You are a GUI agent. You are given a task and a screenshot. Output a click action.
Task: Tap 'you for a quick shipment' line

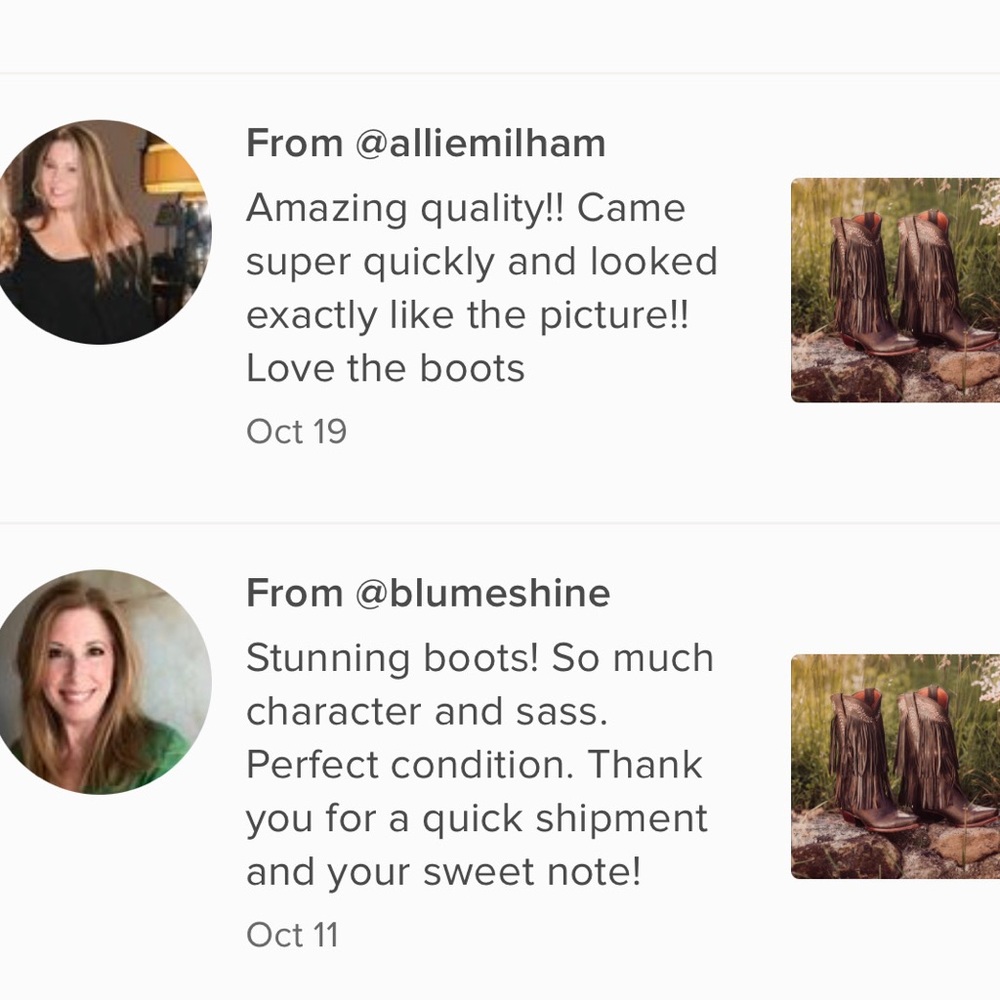tap(477, 819)
